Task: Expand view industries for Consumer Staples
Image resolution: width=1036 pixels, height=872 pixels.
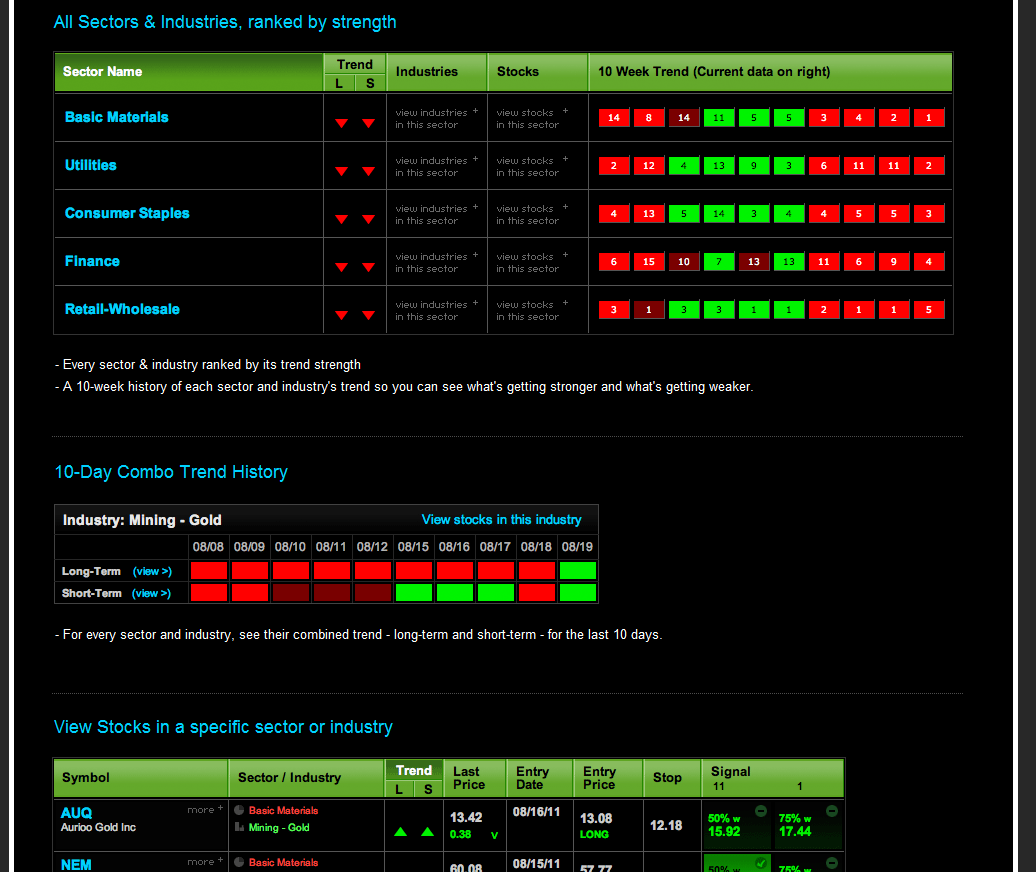Action: tap(436, 215)
